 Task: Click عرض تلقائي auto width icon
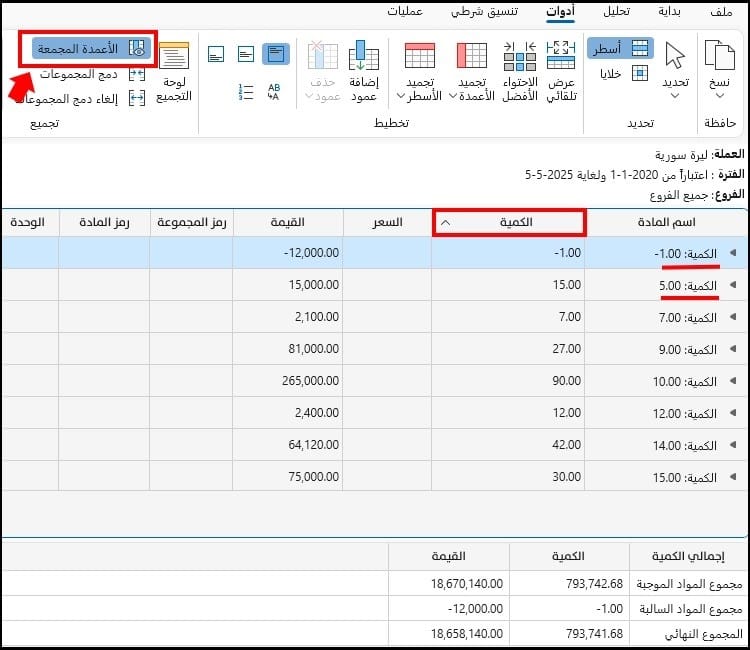point(561,55)
